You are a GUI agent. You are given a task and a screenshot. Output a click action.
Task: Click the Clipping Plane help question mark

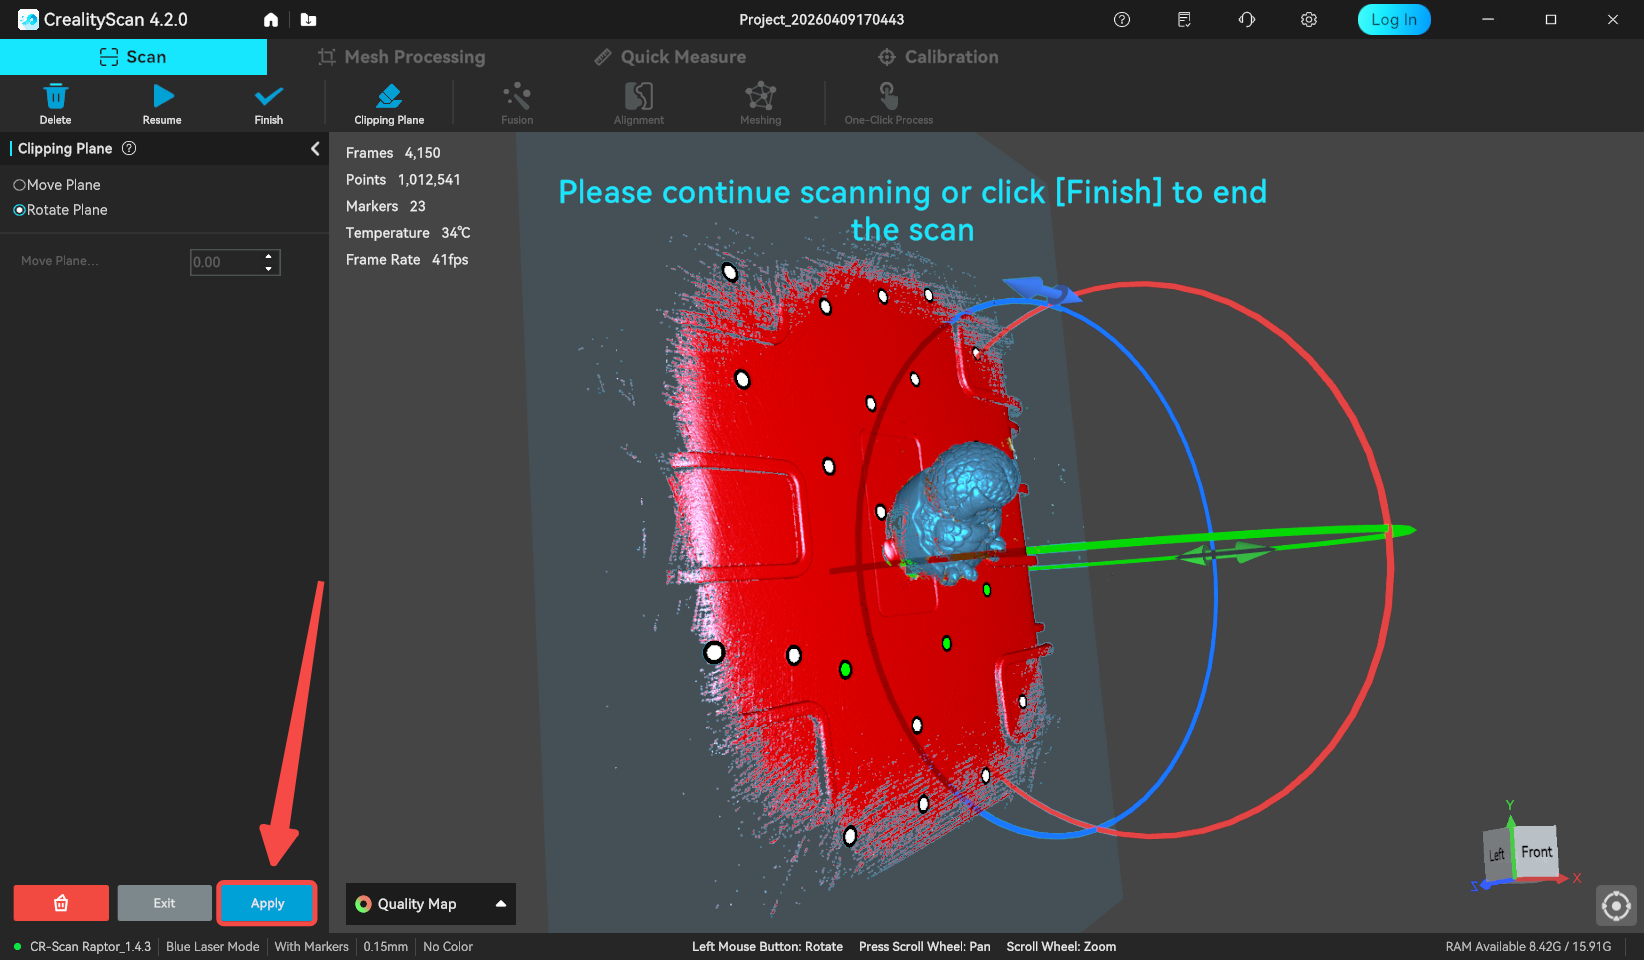pyautogui.click(x=129, y=149)
